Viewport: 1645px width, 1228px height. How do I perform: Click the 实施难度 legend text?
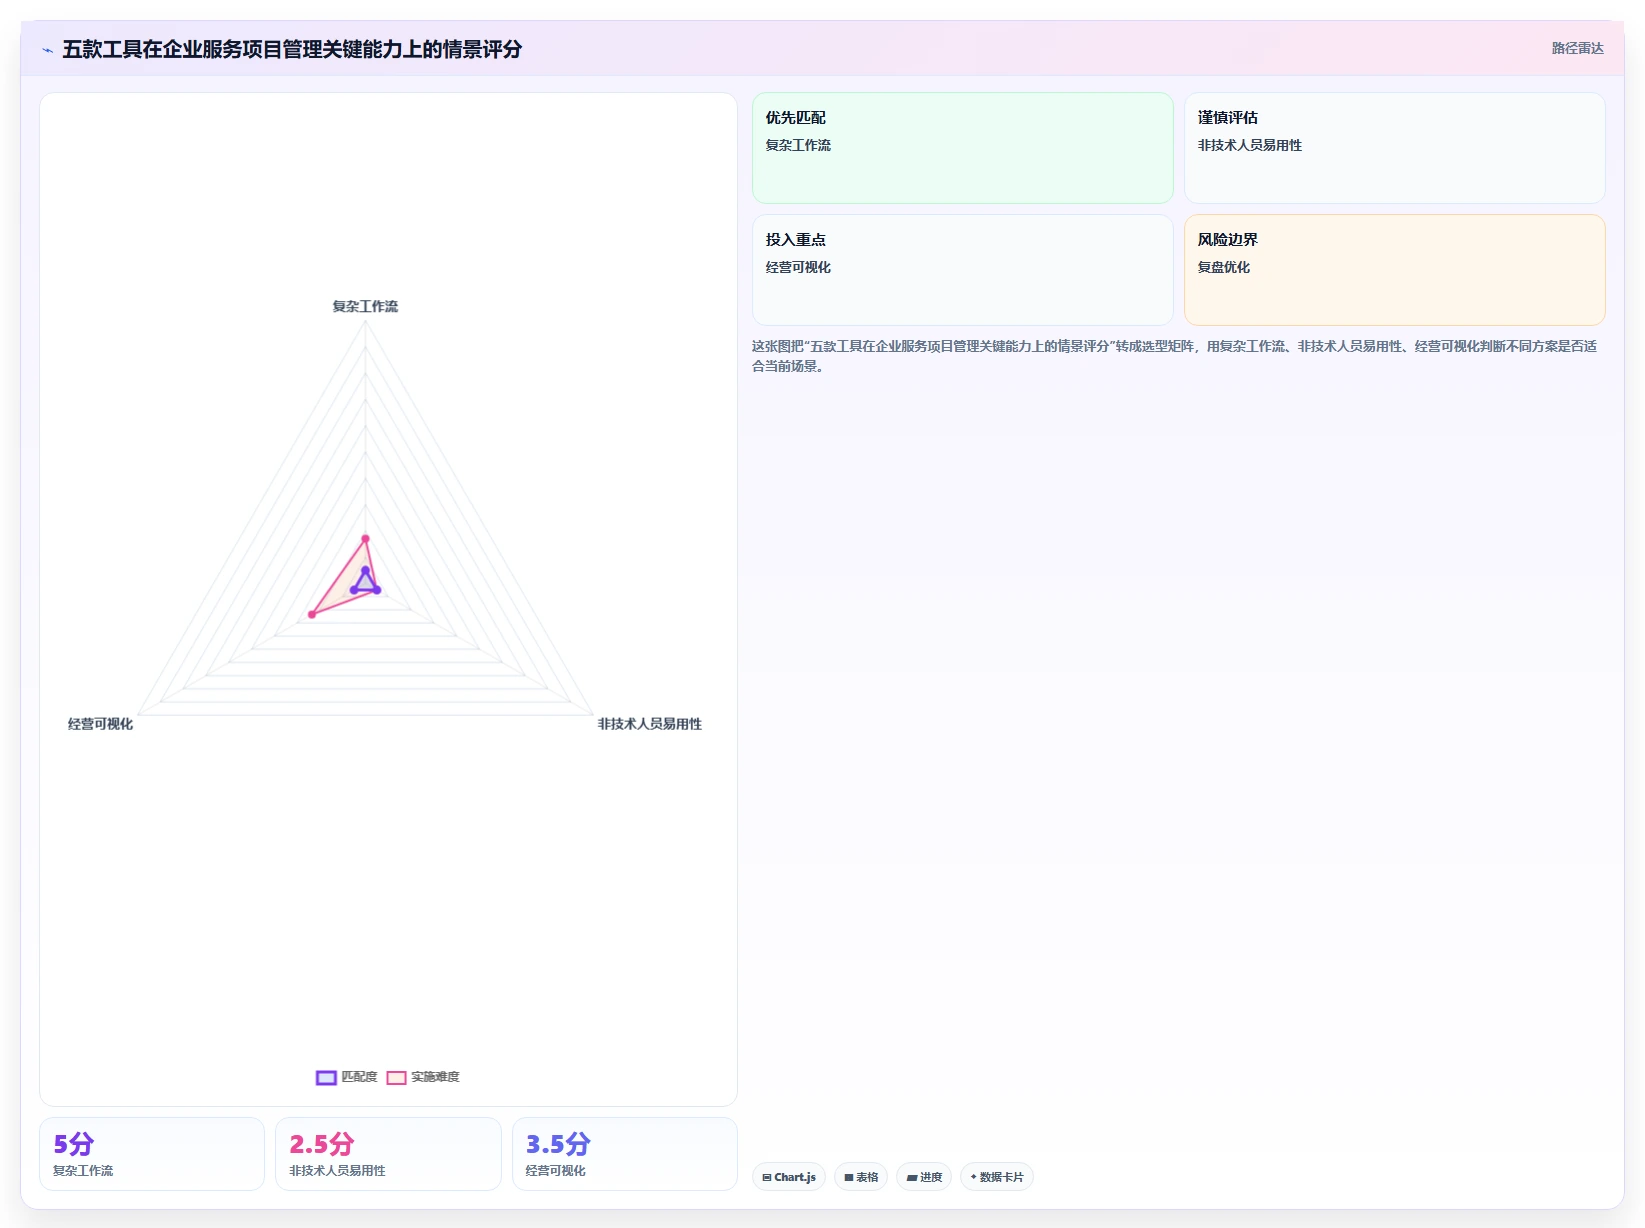coord(436,1077)
